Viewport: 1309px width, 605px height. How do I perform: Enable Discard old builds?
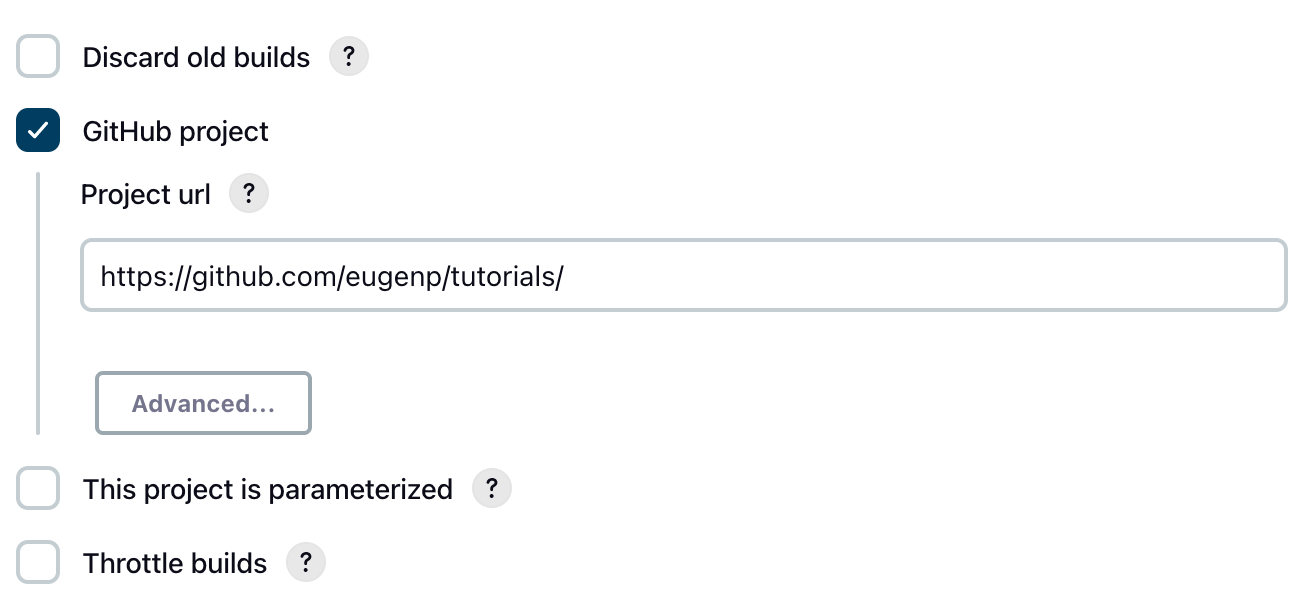point(37,56)
